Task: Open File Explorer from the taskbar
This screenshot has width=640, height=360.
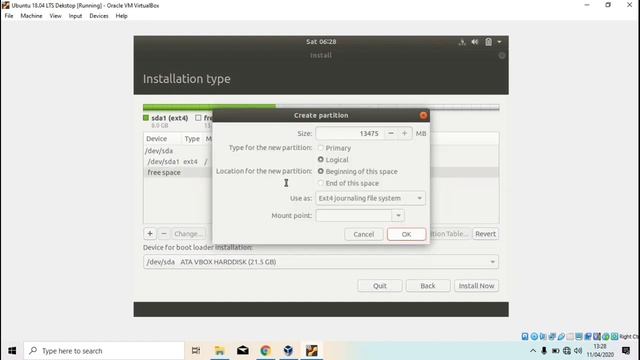Action: coord(220,351)
